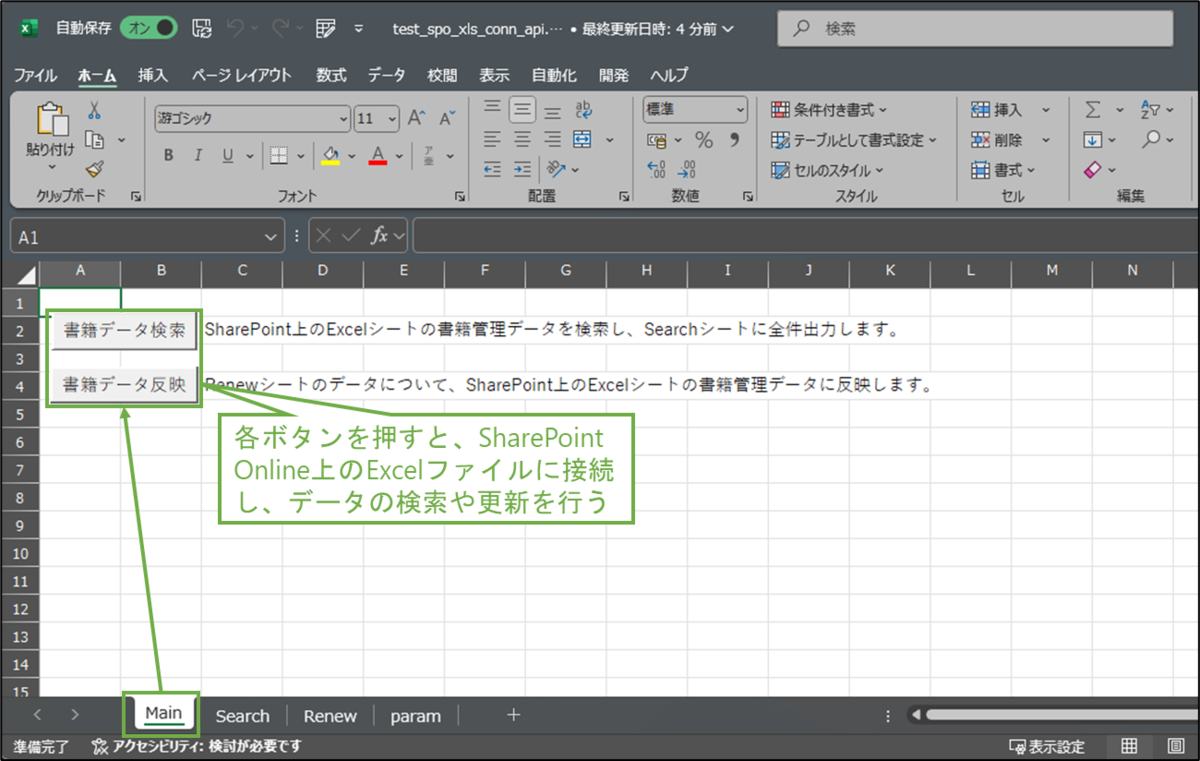Increase indent in alignment group

pos(522,169)
